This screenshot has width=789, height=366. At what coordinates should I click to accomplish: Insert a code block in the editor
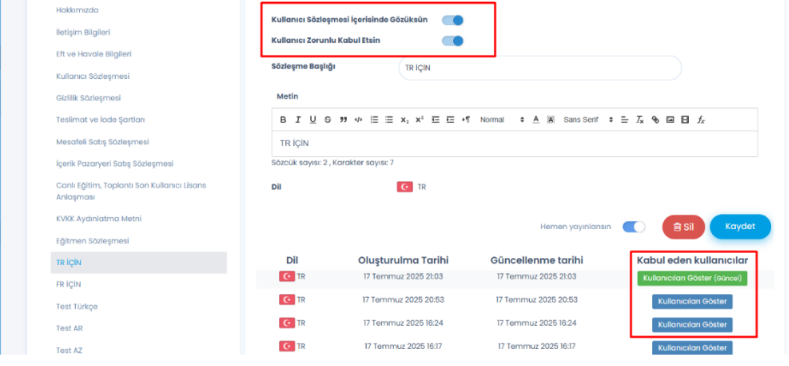(358, 120)
